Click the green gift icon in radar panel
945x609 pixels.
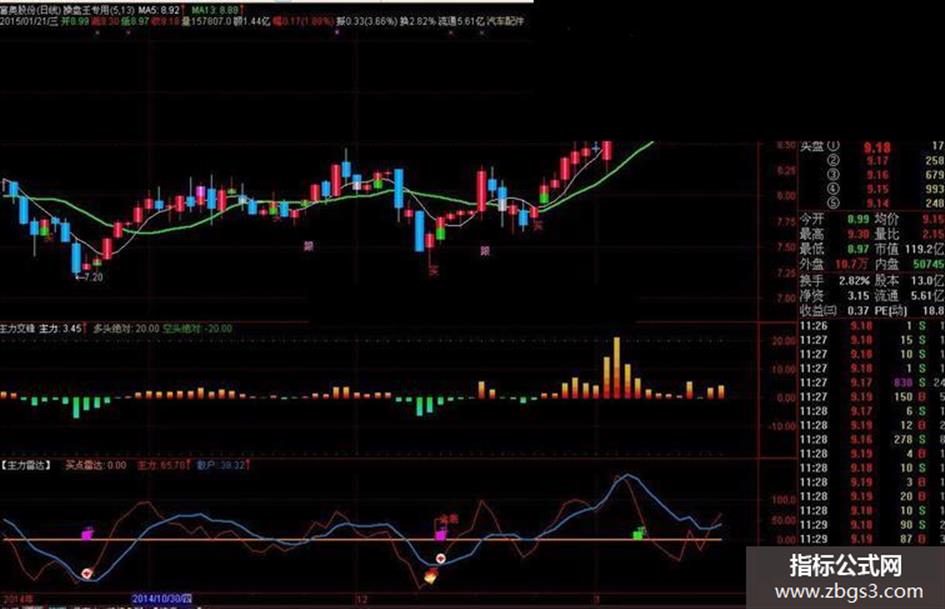pyautogui.click(x=638, y=532)
